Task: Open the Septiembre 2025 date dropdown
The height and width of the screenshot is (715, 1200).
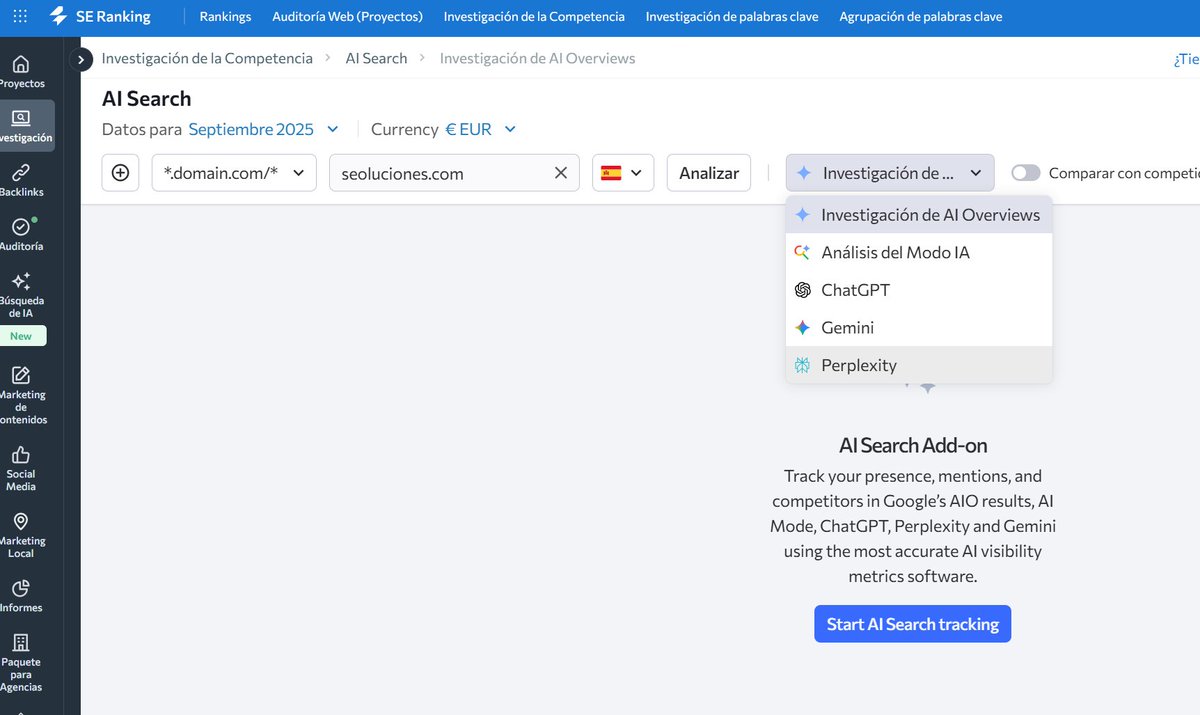Action: (264, 129)
